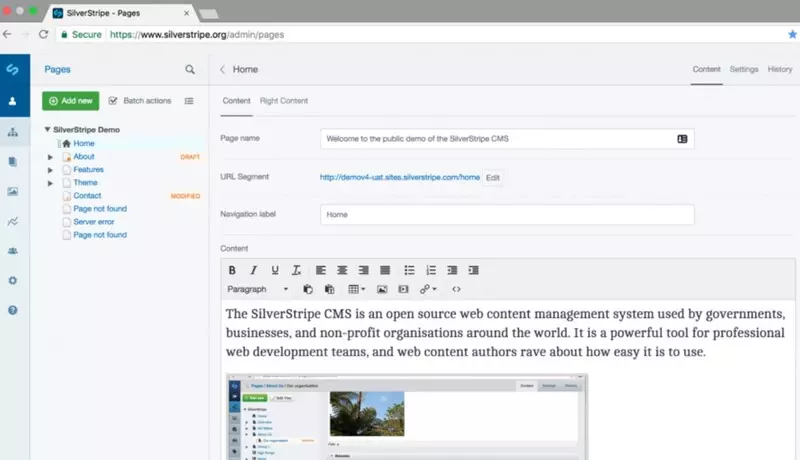Viewport: 800px width, 460px height.
Task: Select the Home page in site tree
Action: point(84,143)
